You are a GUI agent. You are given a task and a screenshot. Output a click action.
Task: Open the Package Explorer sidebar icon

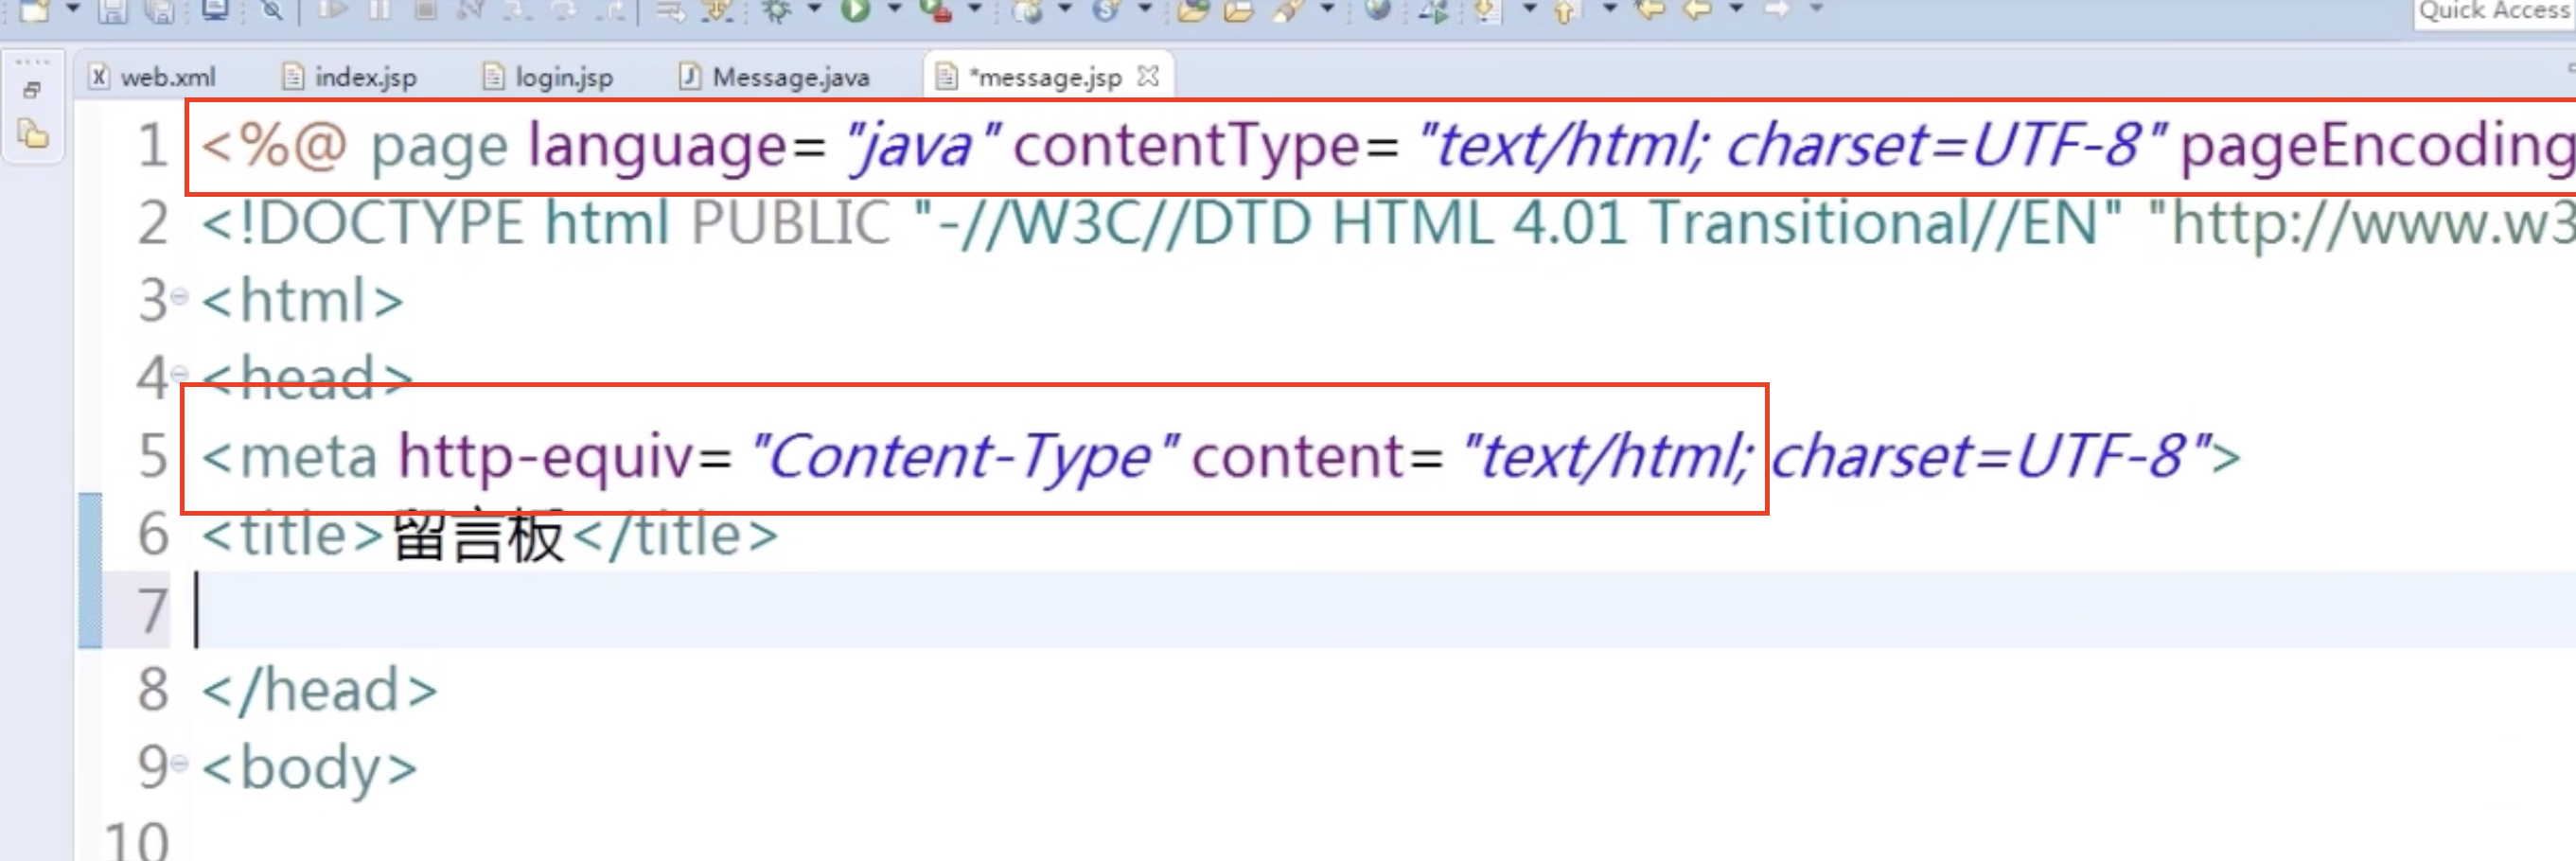pos(33,133)
